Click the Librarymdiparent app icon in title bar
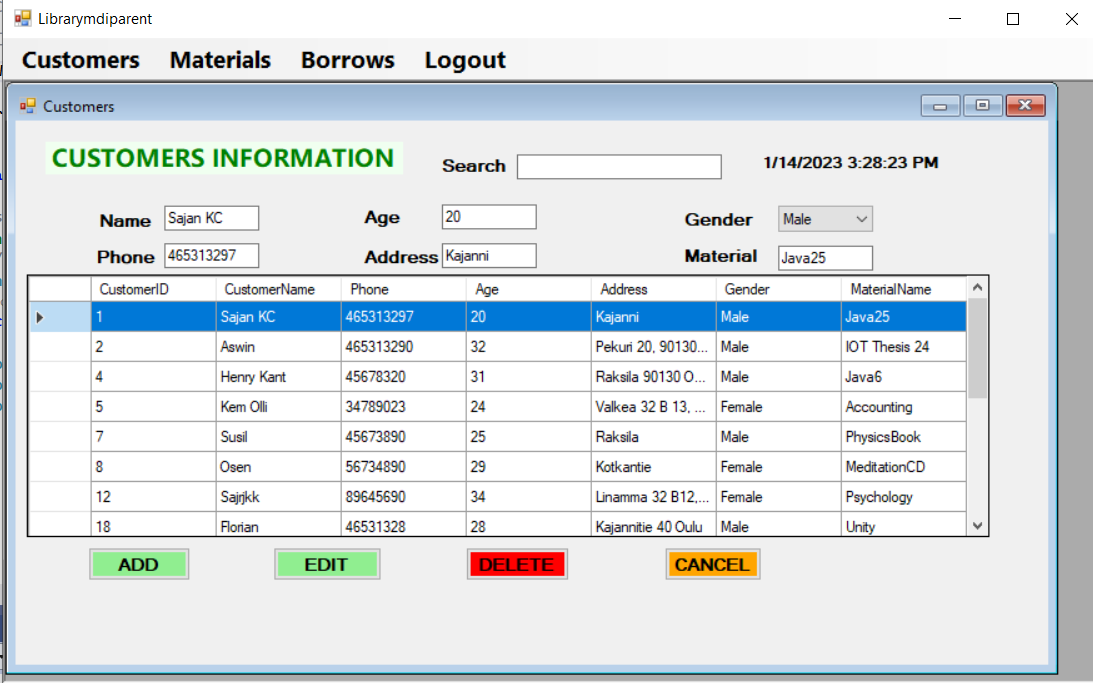 (23, 18)
